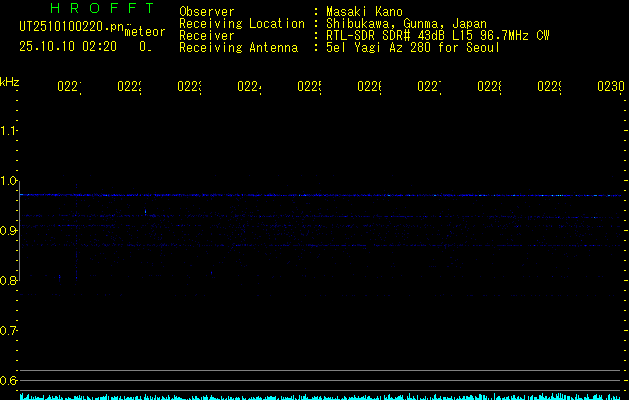Viewport: 629px width, 400px height.
Task: Select the 0.9 frequency axis label
Action: (x=9, y=231)
